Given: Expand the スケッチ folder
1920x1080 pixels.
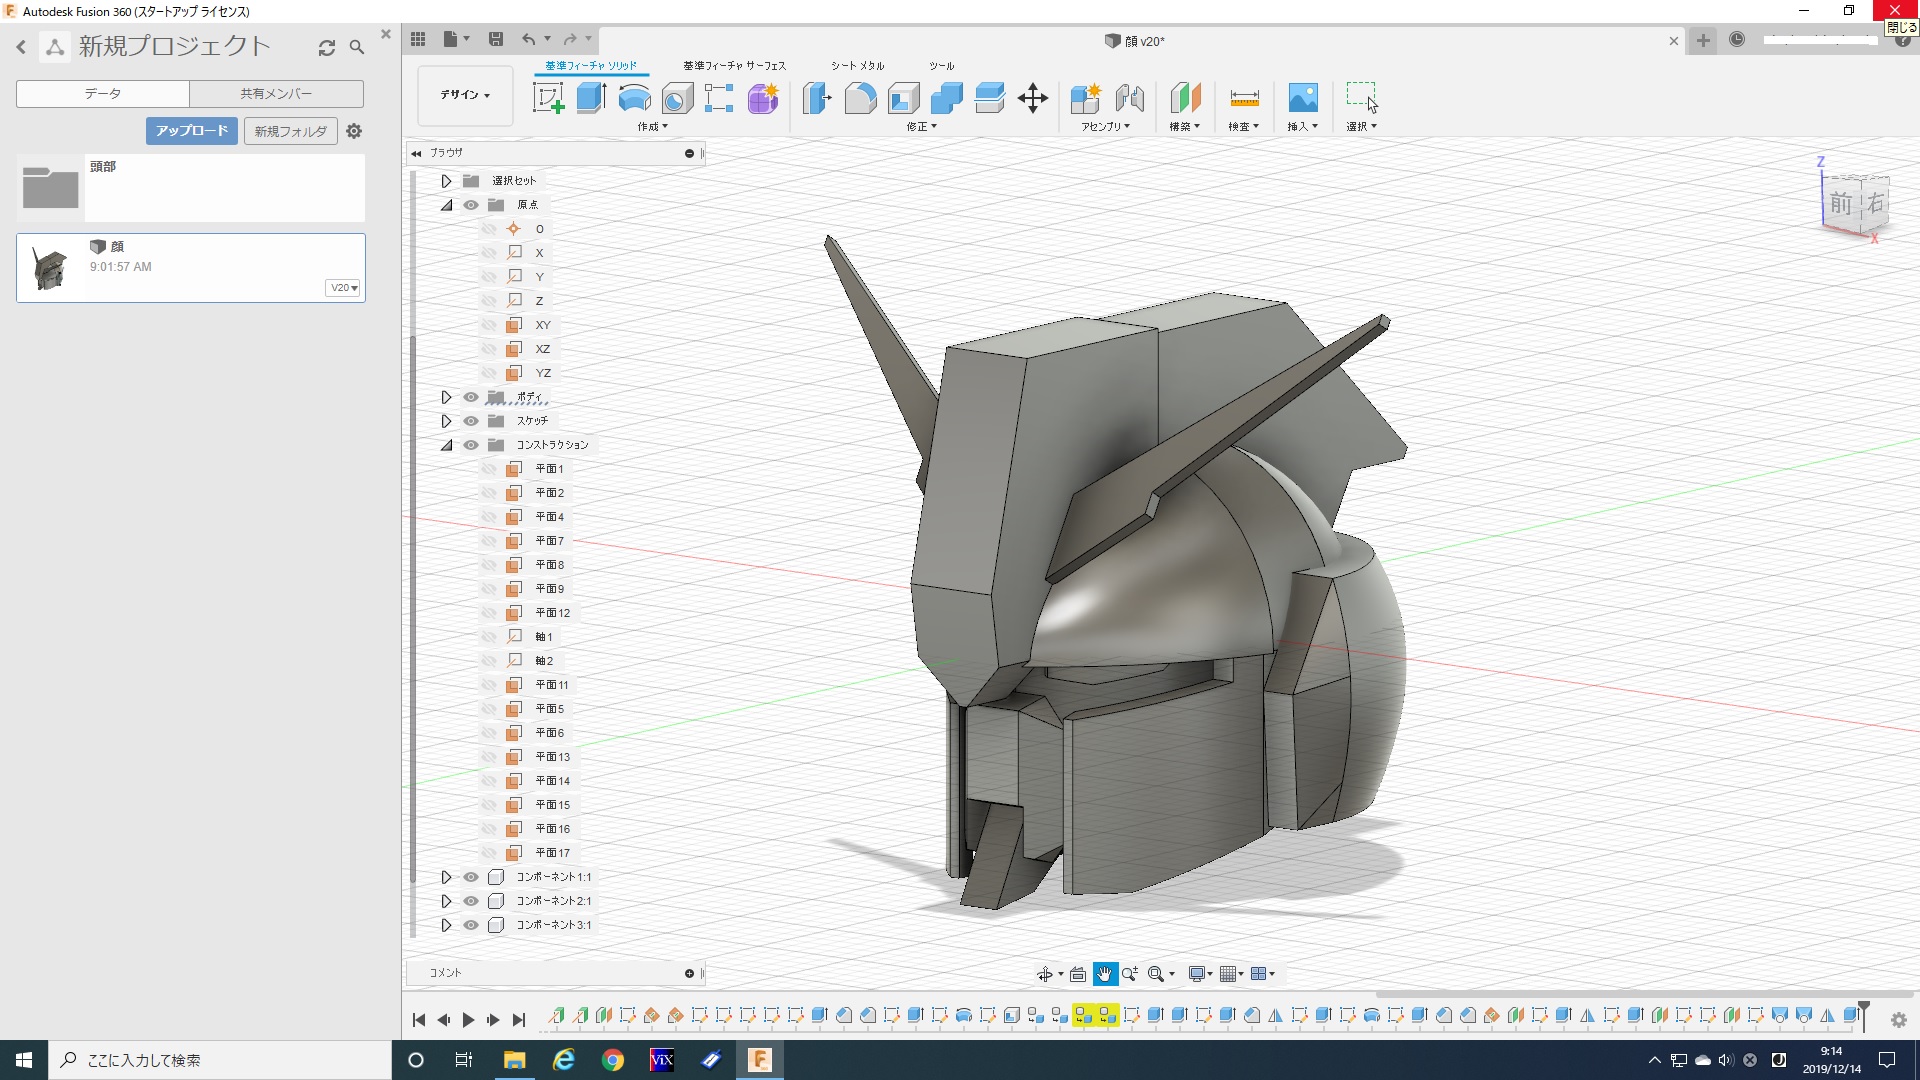Looking at the screenshot, I should coord(447,421).
